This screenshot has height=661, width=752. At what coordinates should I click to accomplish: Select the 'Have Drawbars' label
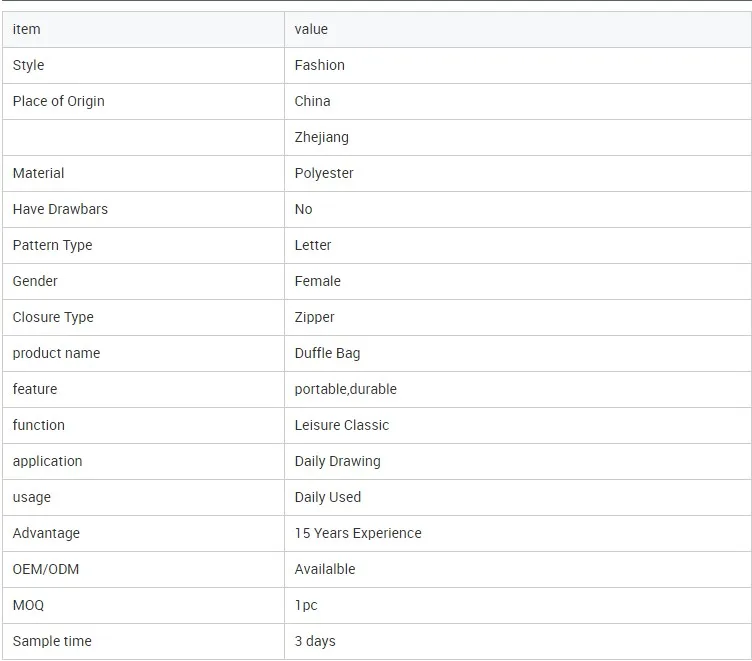pos(60,209)
